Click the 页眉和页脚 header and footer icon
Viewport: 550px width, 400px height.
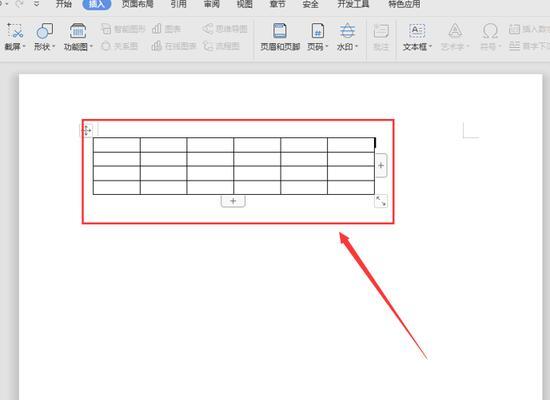tap(280, 31)
